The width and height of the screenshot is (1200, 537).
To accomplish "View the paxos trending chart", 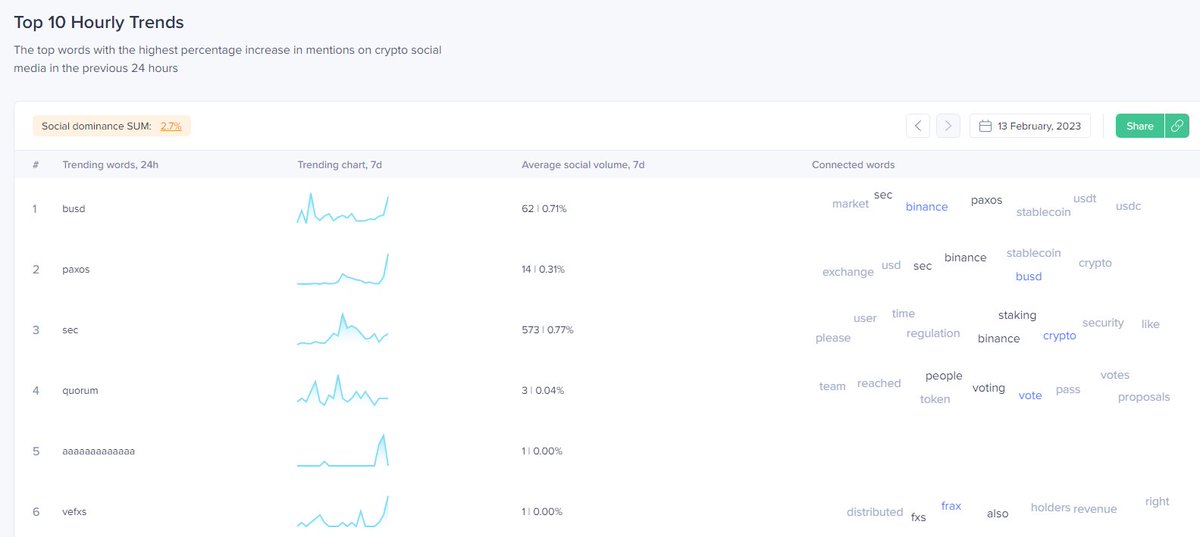I will pos(343,269).
